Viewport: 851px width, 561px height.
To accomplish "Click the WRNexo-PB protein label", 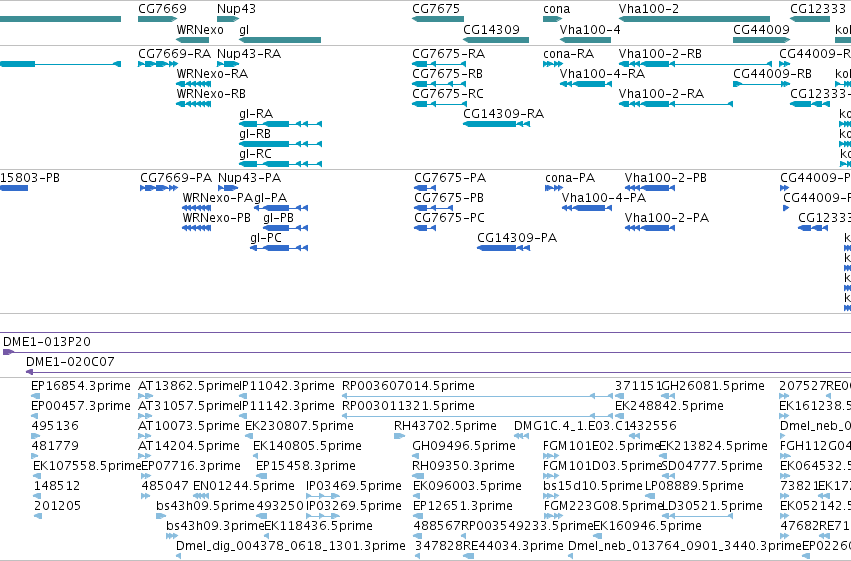I will tap(217, 218).
